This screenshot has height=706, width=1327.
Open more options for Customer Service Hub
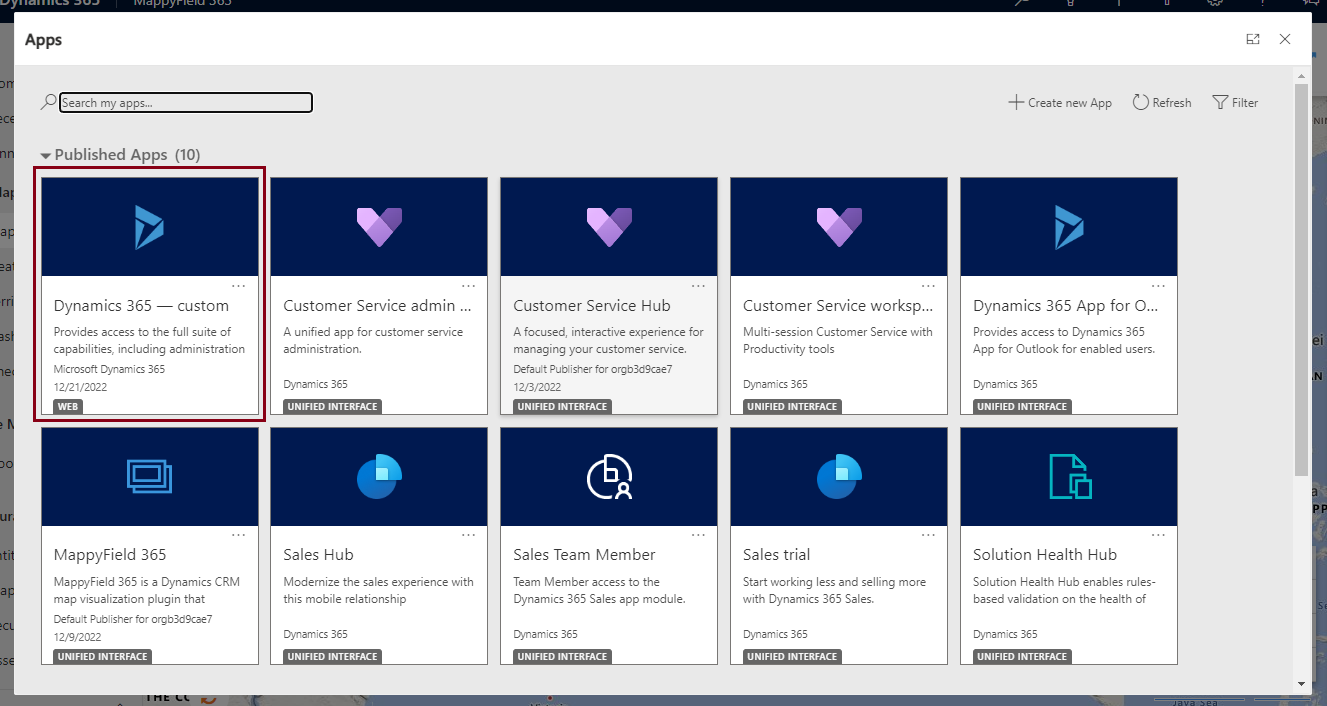click(698, 286)
